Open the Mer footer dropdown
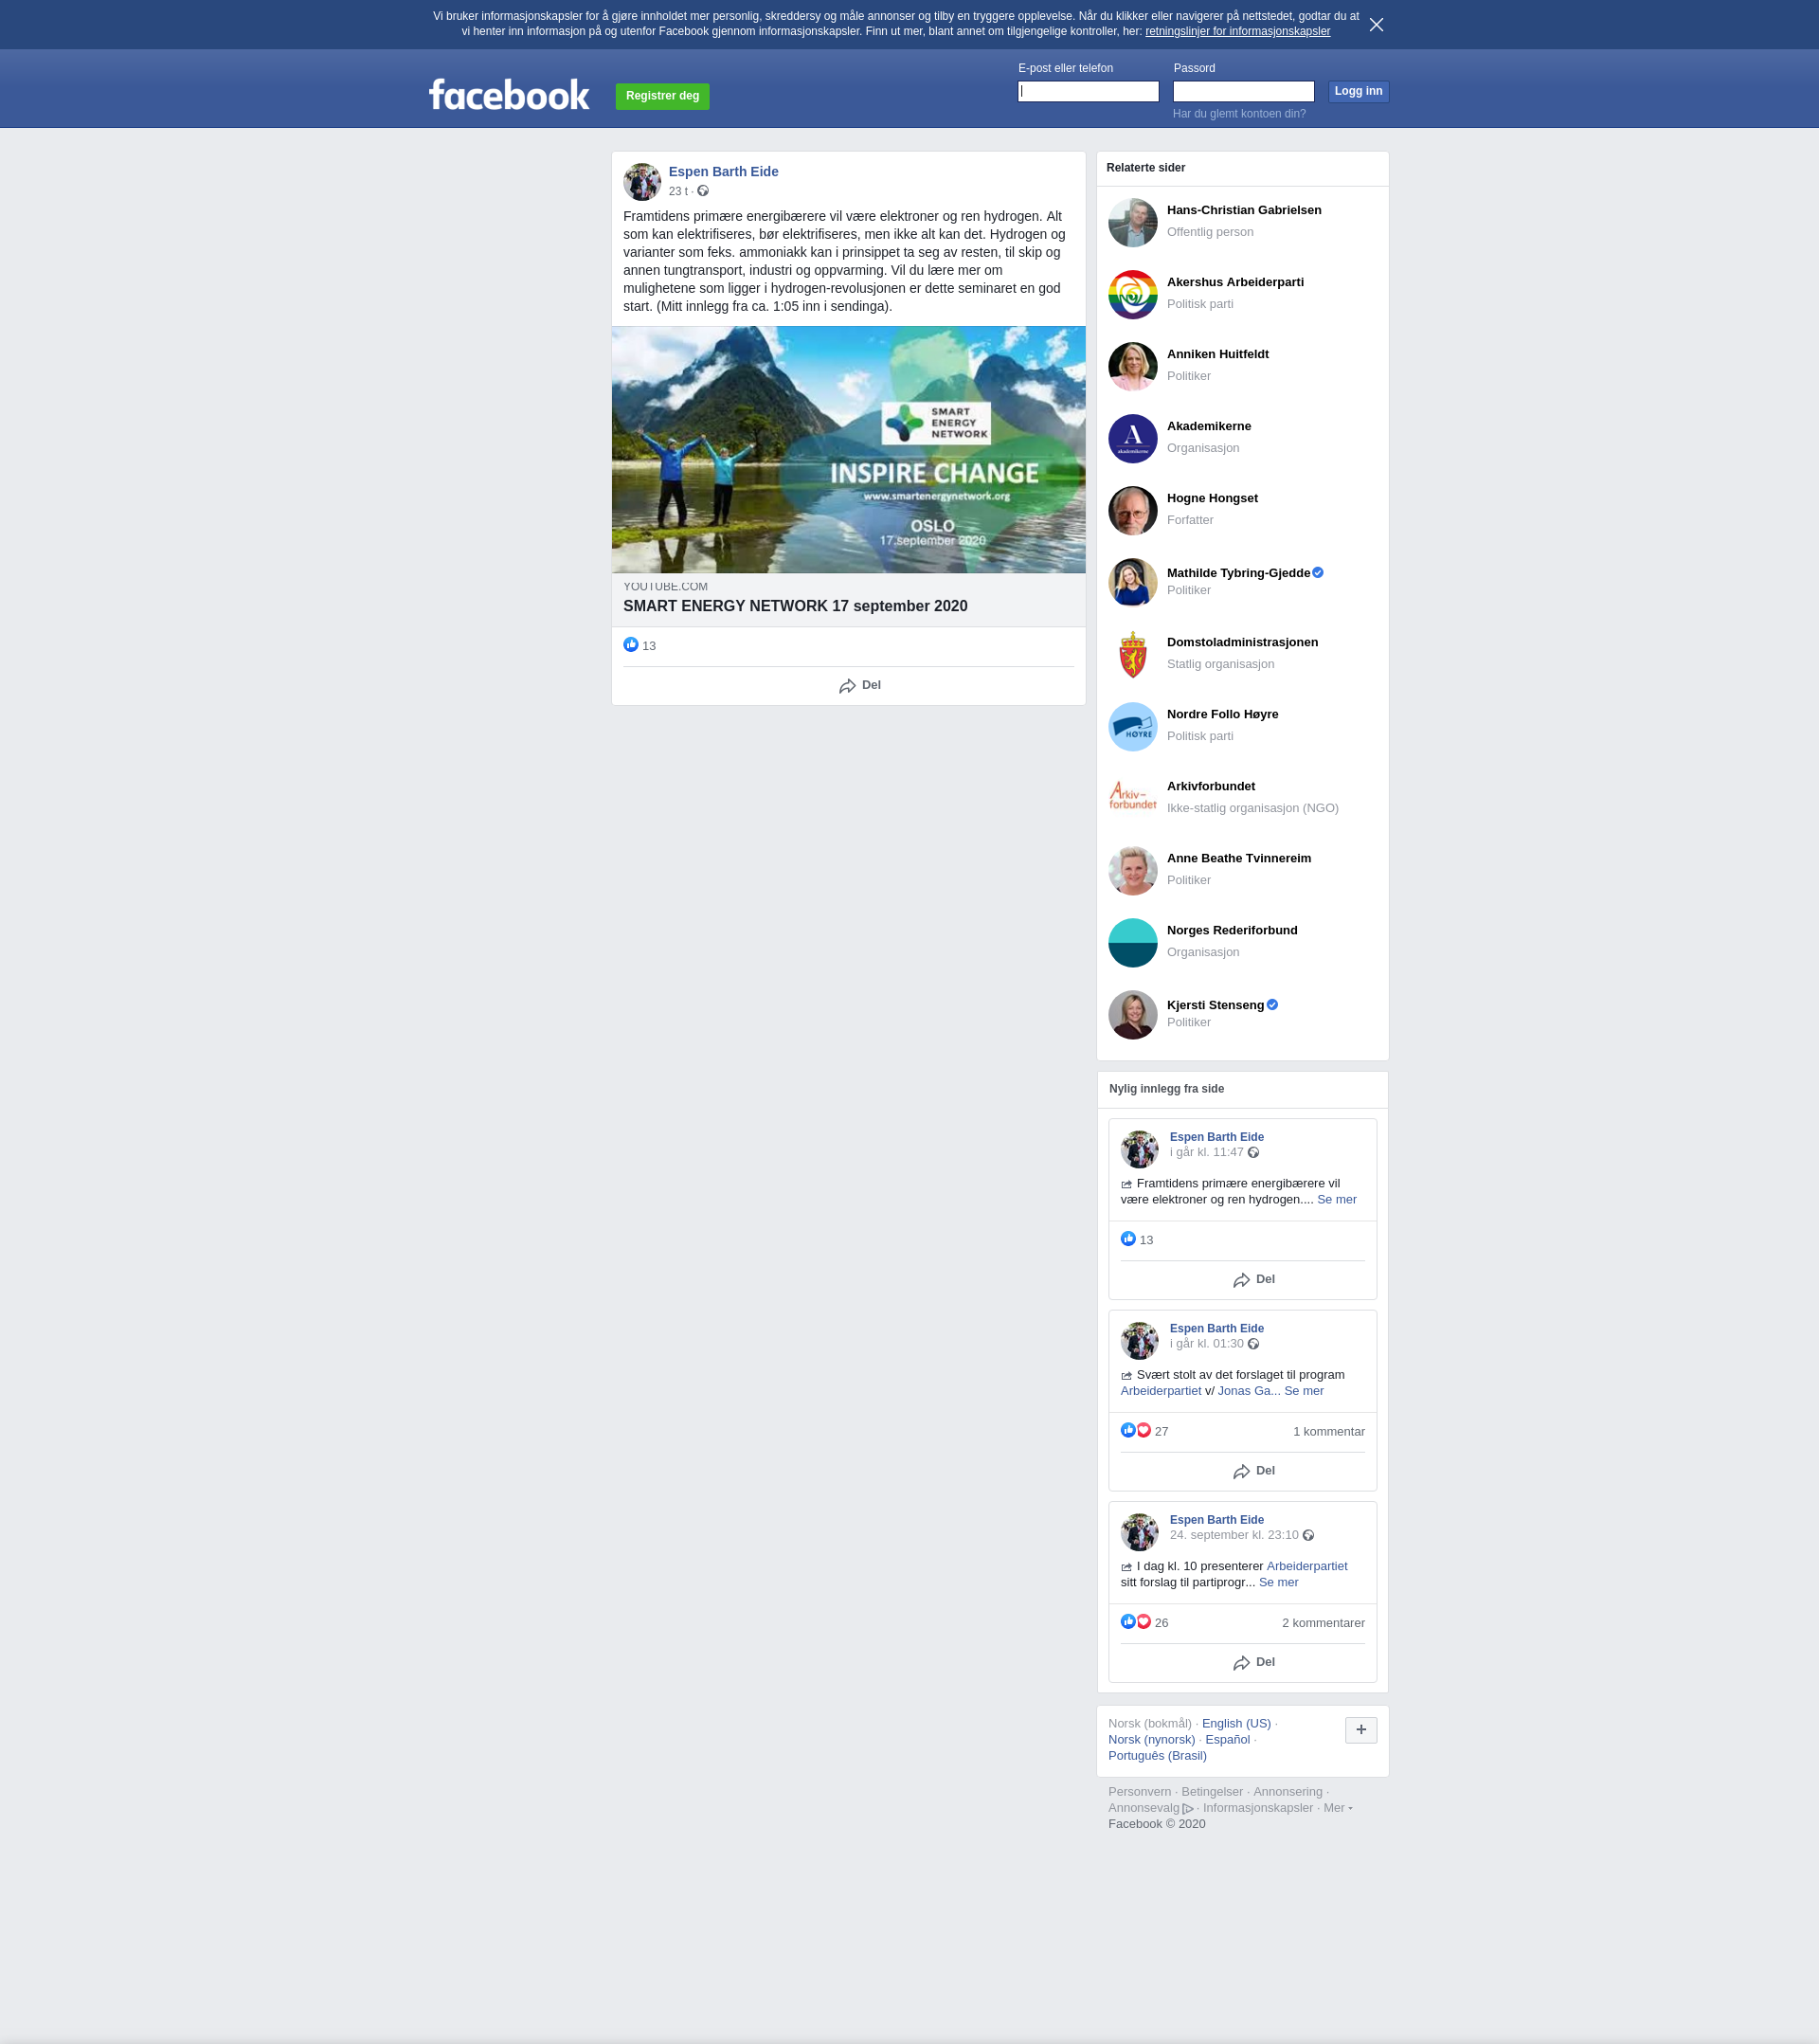The height and width of the screenshot is (2044, 1819). click(x=1337, y=1808)
